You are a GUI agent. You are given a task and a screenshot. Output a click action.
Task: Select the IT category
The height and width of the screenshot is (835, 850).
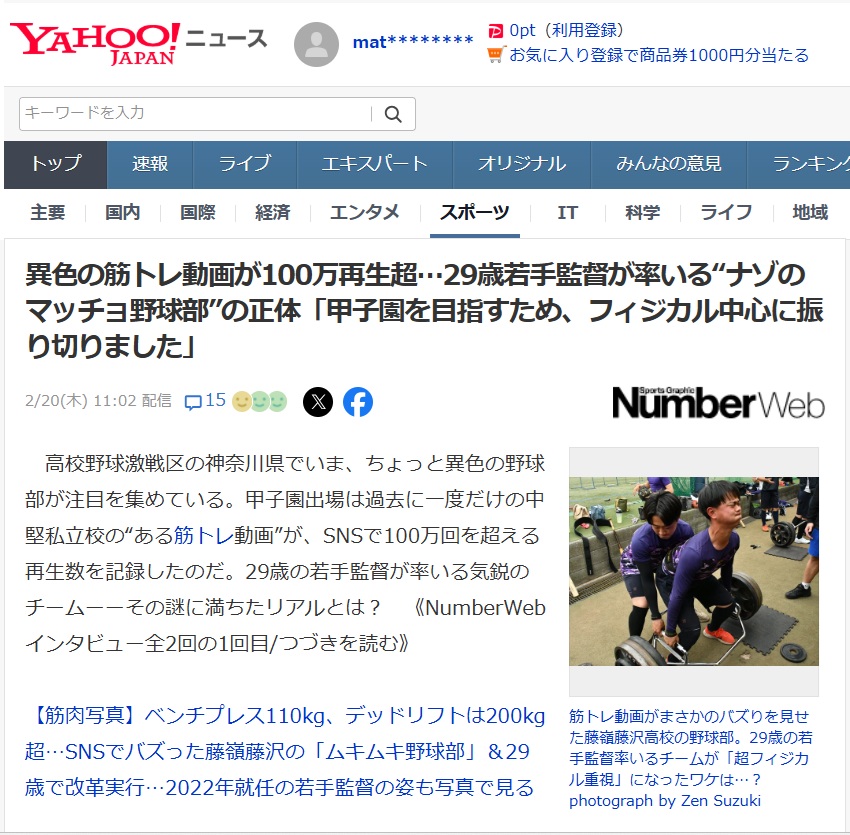[x=567, y=212]
